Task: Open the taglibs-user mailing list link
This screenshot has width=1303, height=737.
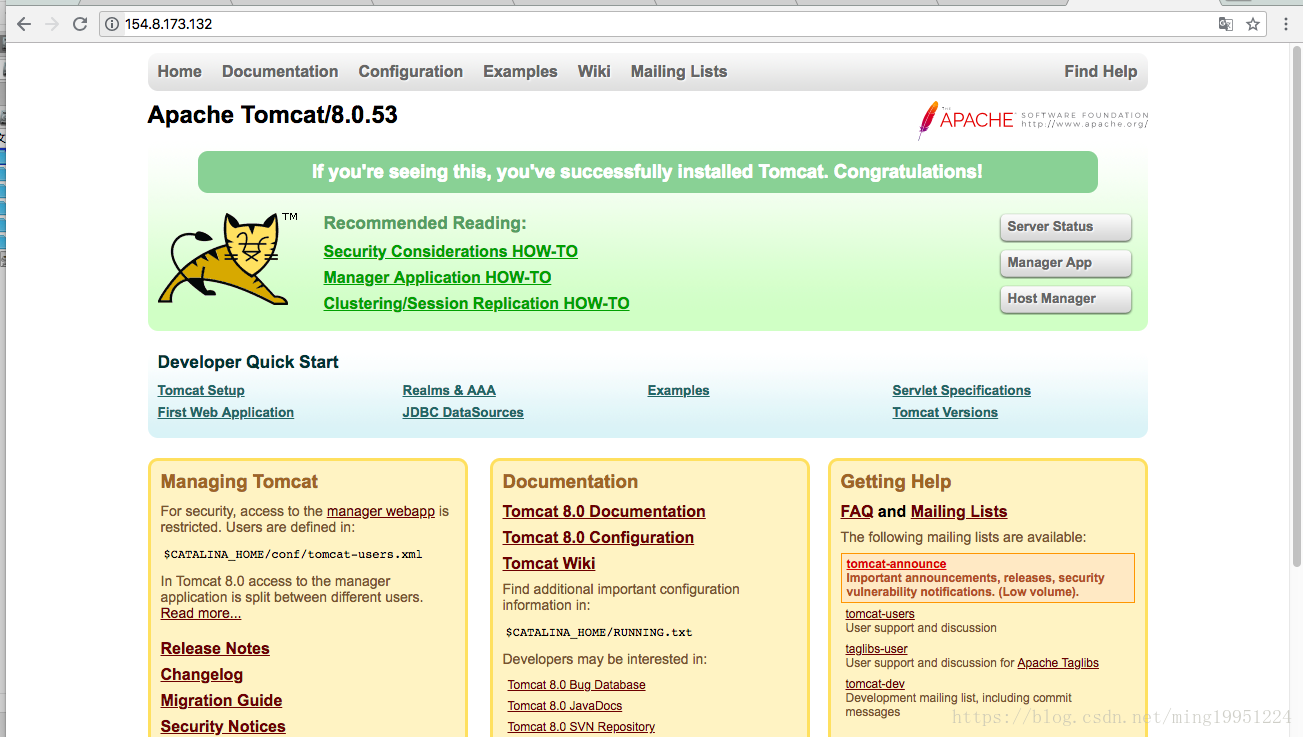Action: coord(877,649)
